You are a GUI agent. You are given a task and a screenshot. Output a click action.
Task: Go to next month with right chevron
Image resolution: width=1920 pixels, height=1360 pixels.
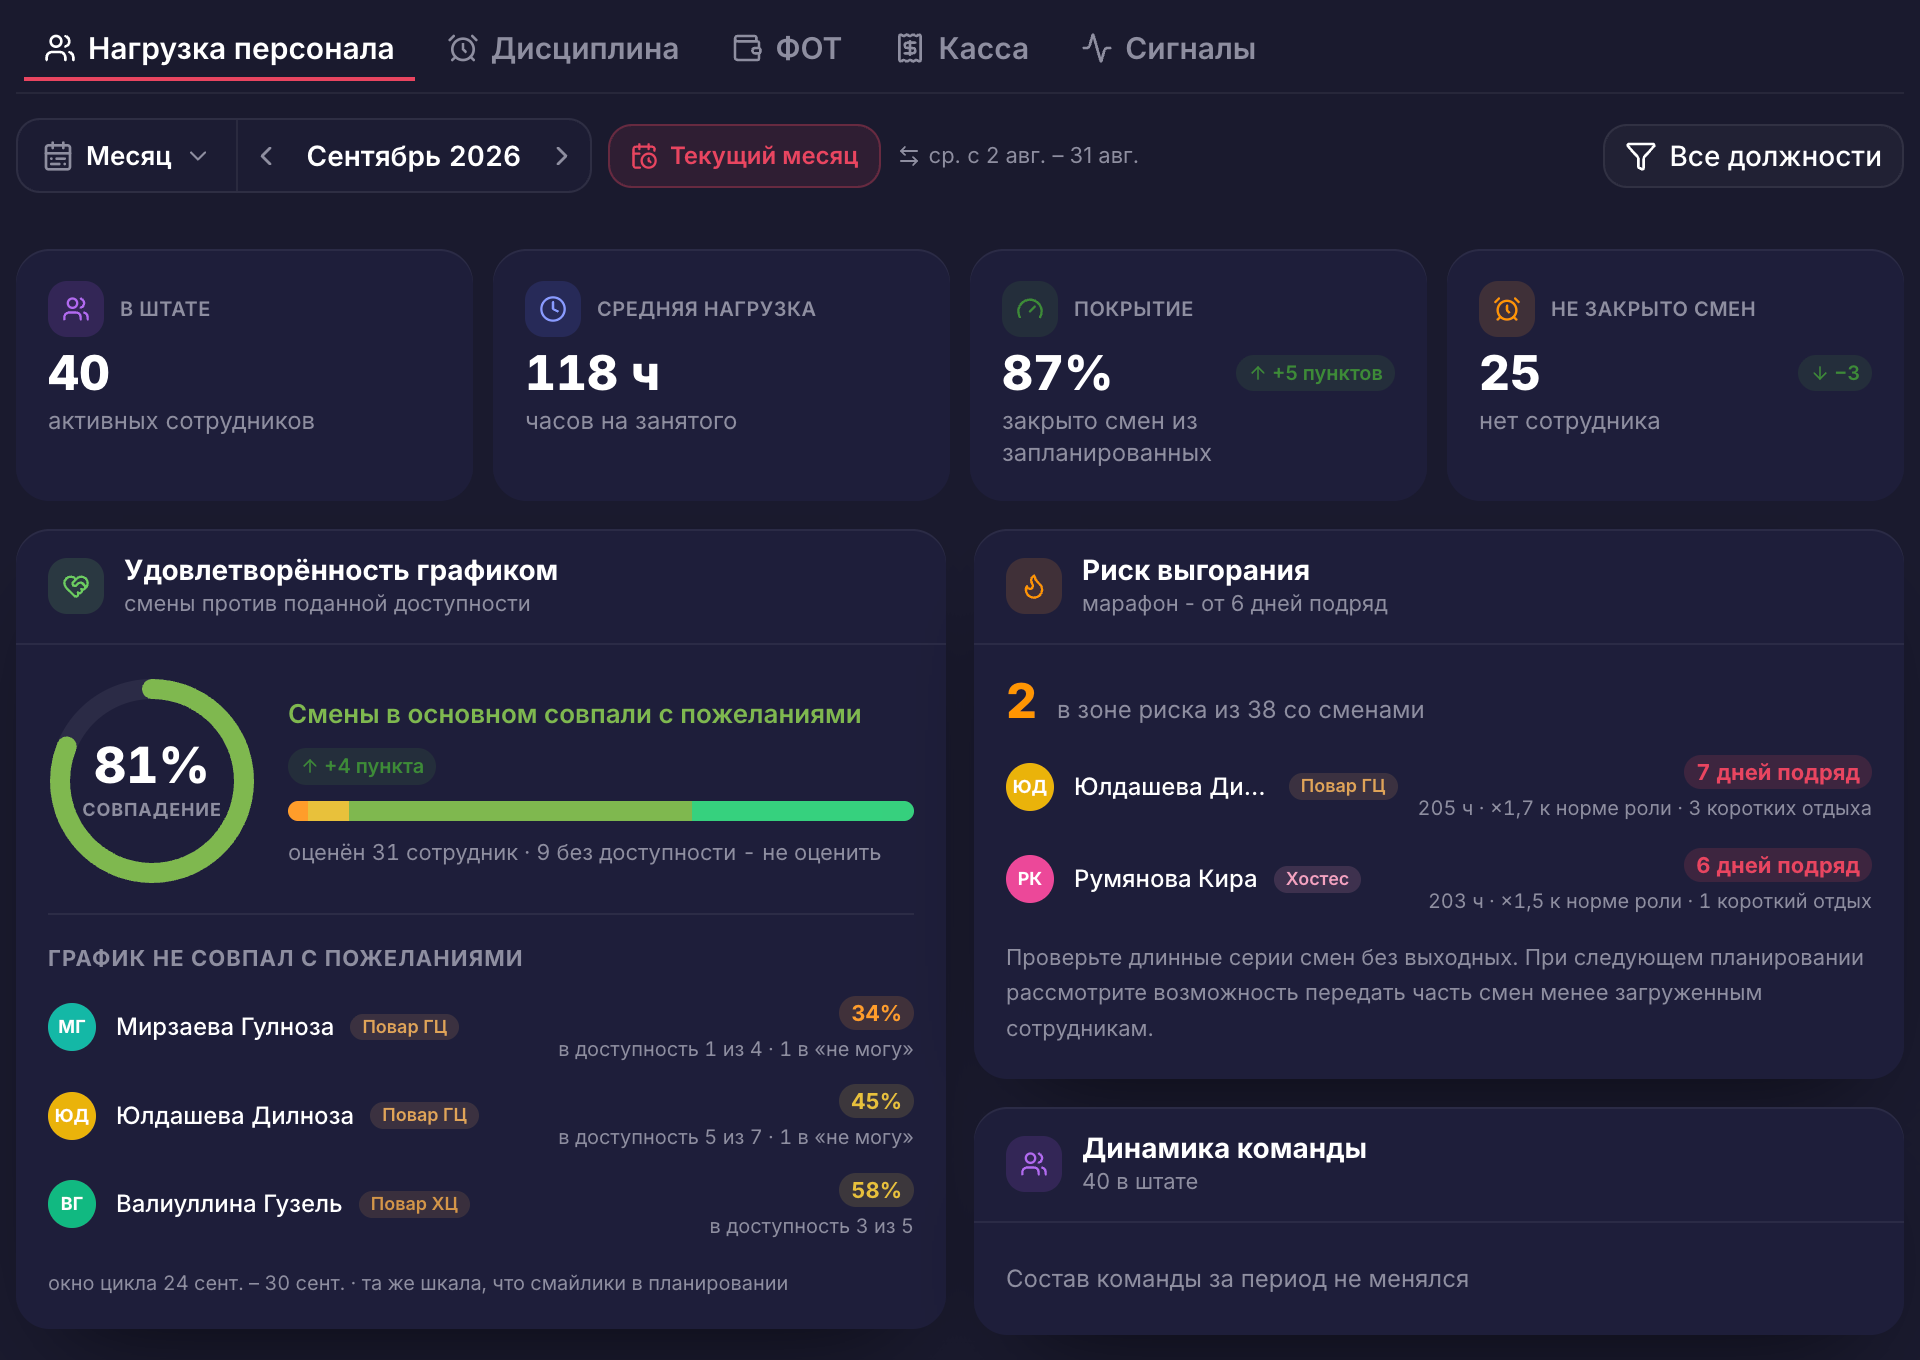pos(562,156)
